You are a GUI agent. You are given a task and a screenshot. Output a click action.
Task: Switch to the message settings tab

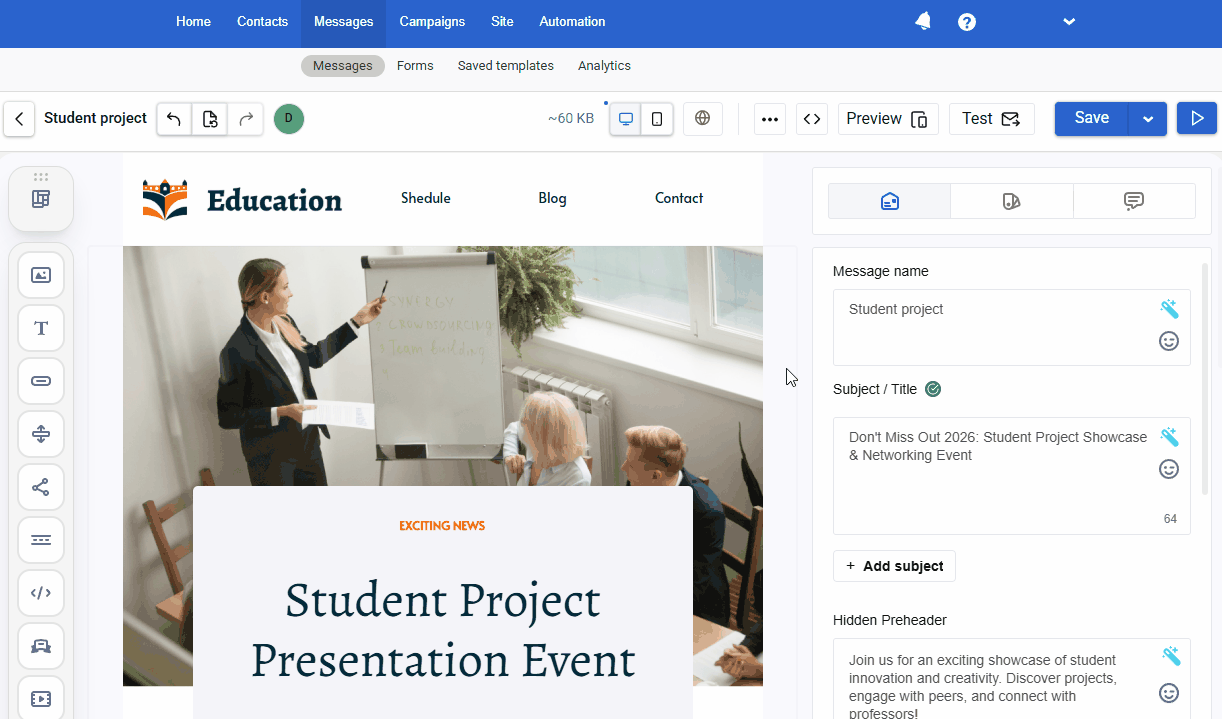click(x=890, y=201)
